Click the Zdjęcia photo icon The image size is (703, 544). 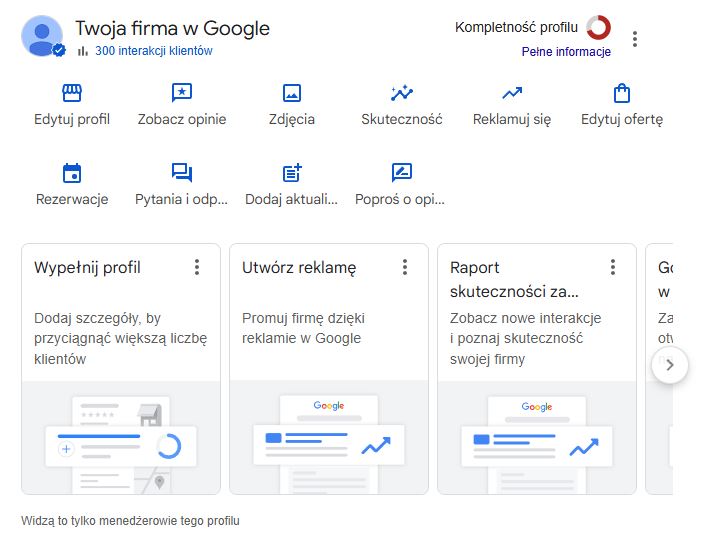[x=292, y=93]
